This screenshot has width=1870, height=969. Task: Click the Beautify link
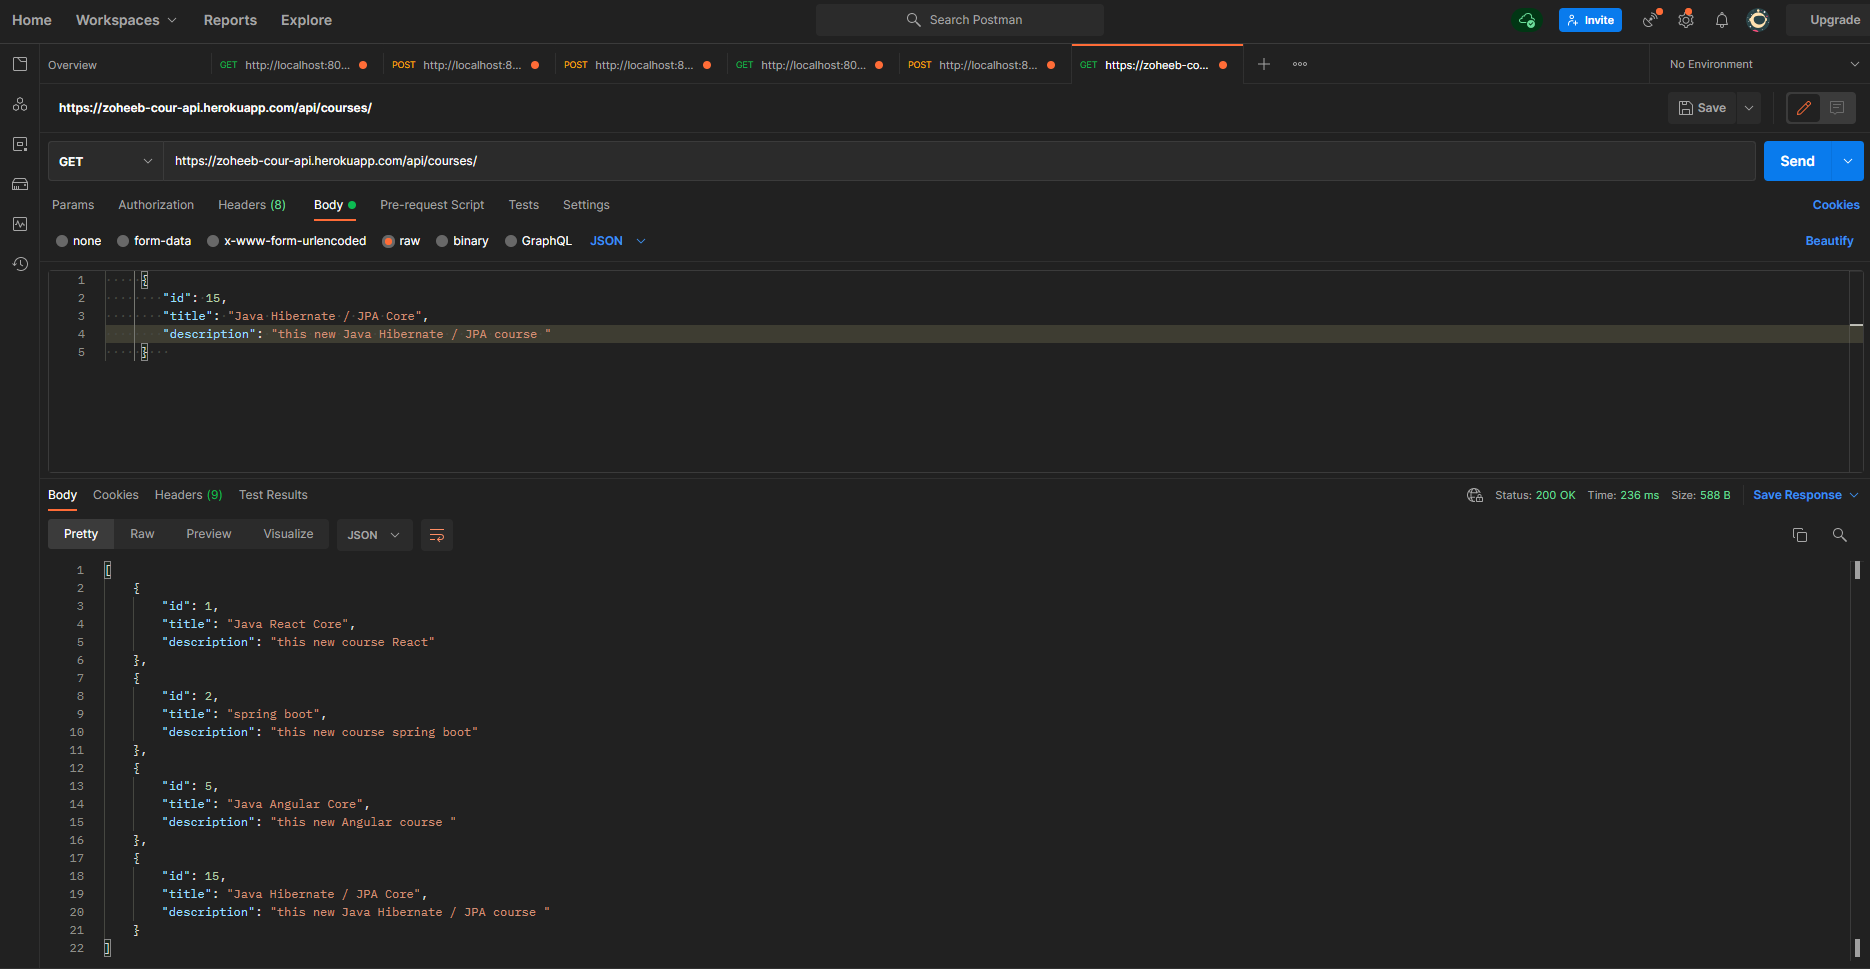(x=1829, y=241)
